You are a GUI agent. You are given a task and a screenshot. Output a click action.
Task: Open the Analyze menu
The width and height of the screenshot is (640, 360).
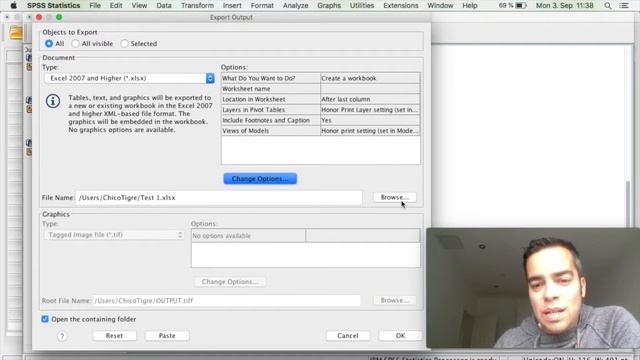tap(295, 5)
